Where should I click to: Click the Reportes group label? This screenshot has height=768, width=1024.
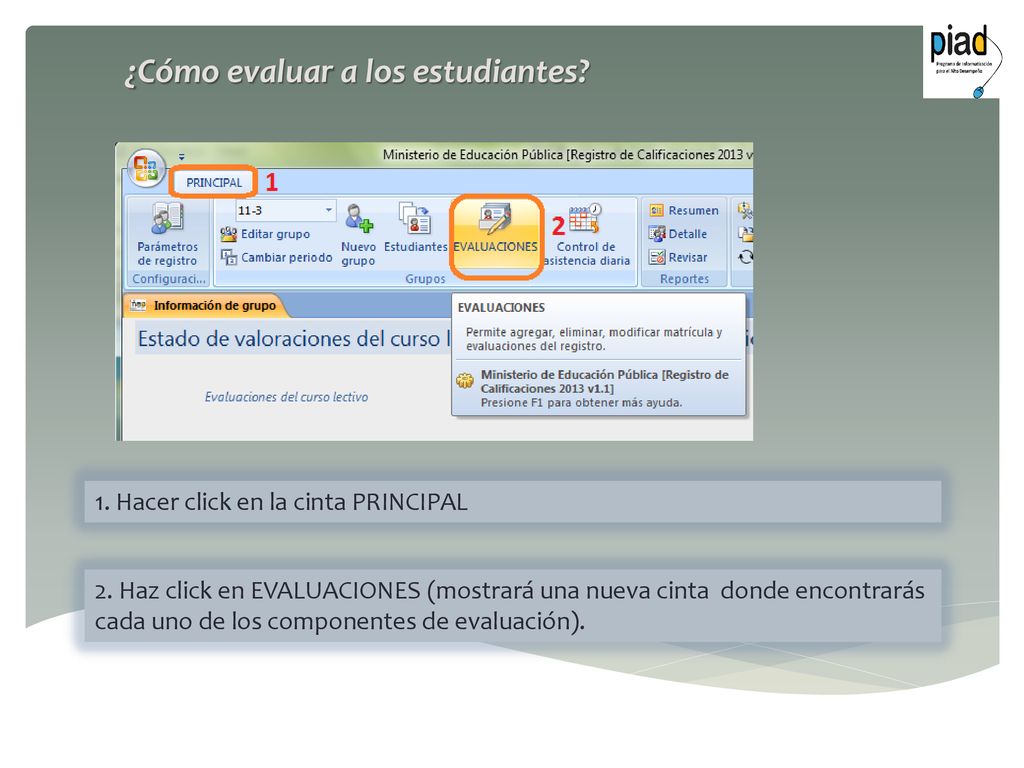(x=684, y=279)
